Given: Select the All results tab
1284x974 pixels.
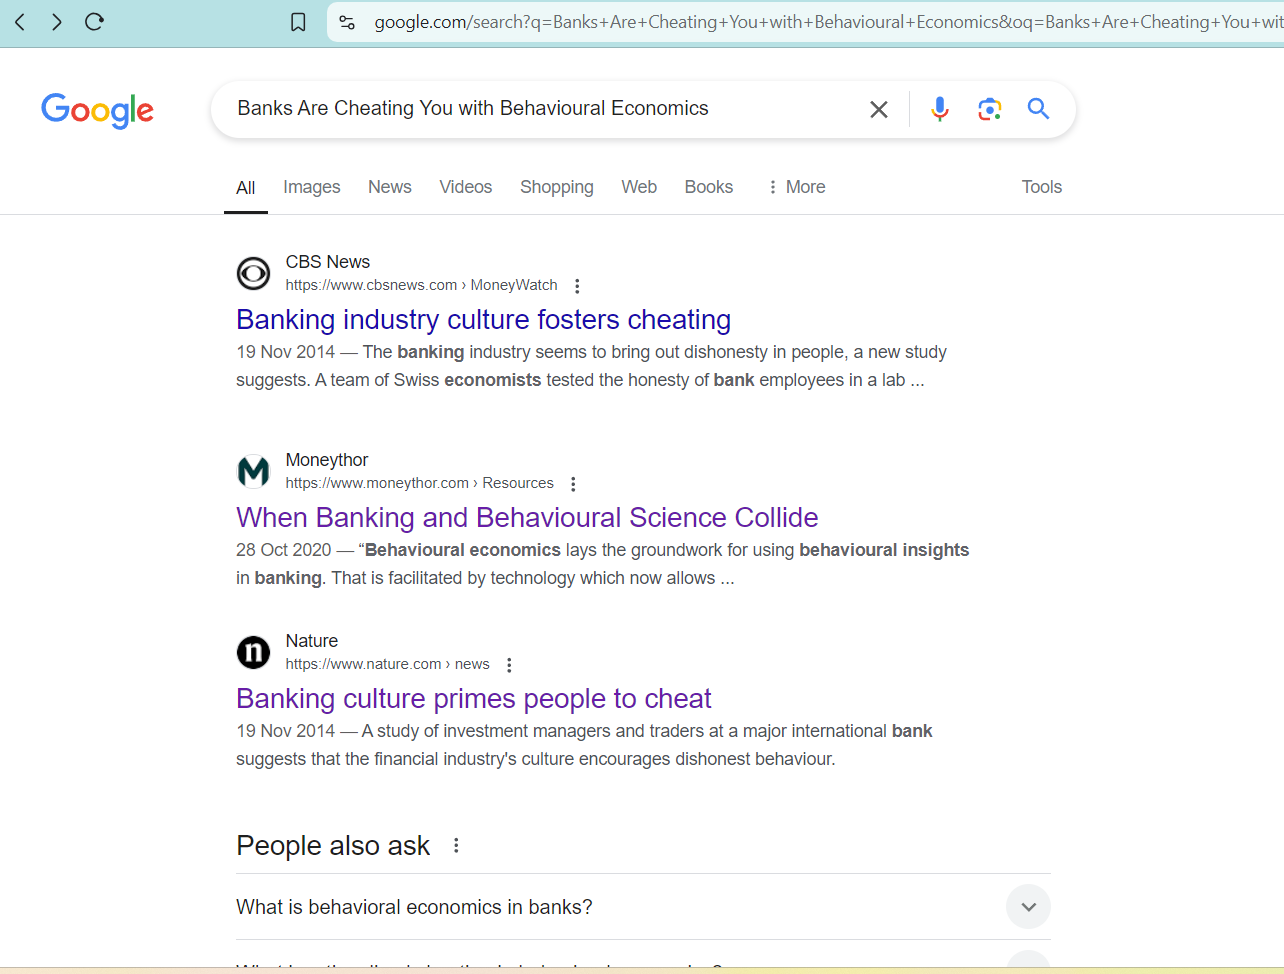Looking at the screenshot, I should 246,187.
